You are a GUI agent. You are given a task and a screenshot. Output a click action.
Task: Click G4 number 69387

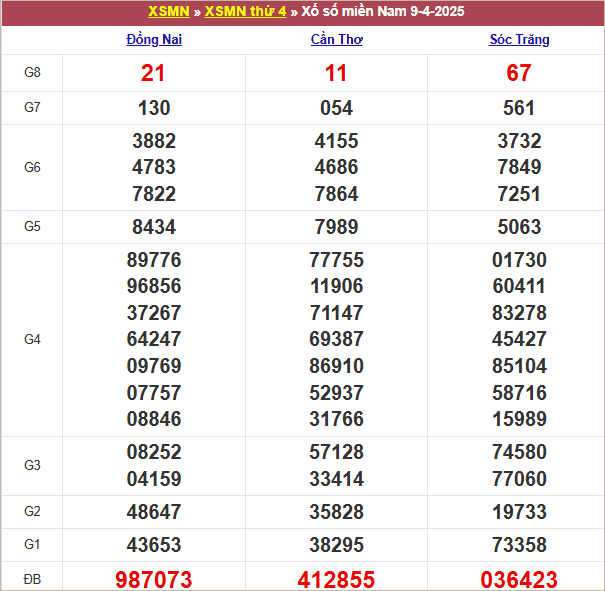point(336,339)
